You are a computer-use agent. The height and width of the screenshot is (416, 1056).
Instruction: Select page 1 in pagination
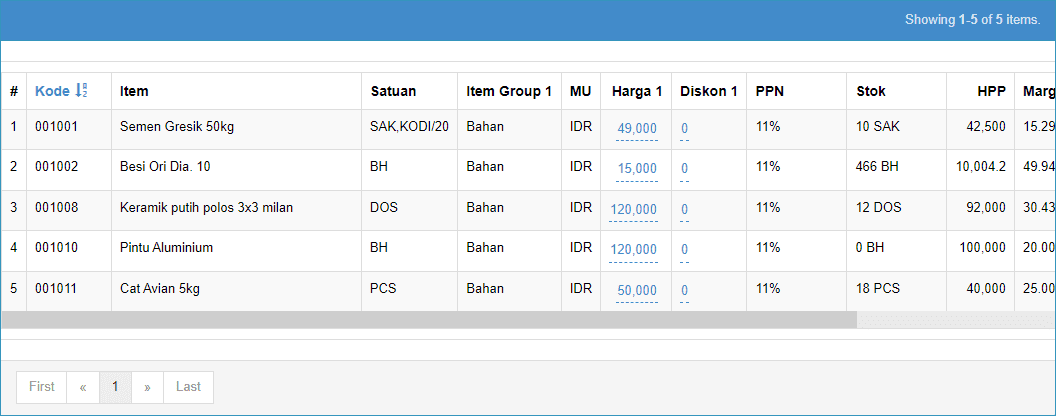[115, 387]
